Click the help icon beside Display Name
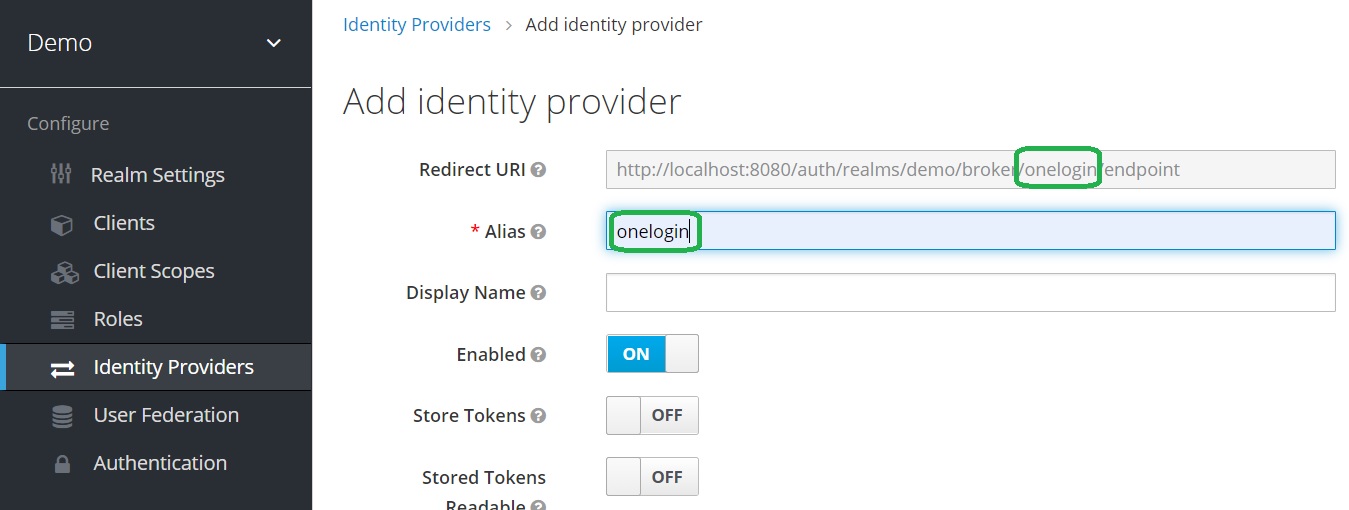This screenshot has width=1349, height=510. 538,293
